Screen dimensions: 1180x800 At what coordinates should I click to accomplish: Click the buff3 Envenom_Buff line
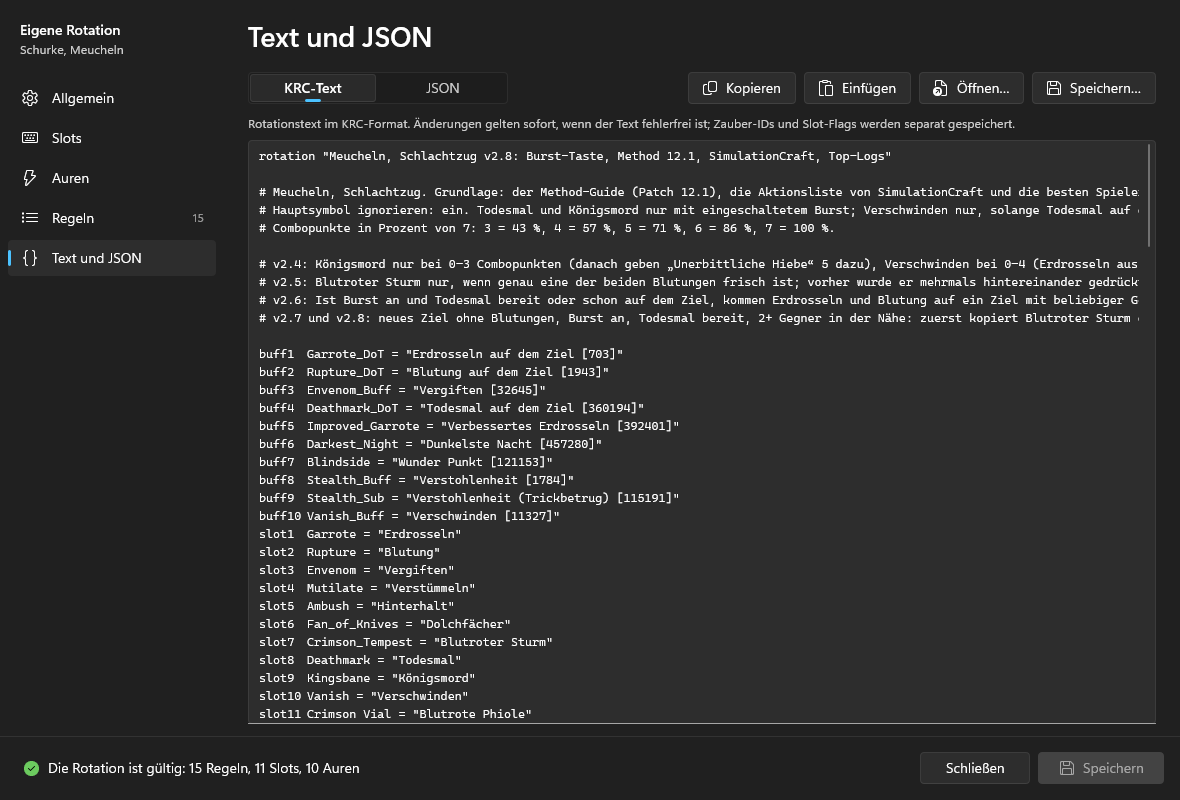[x=403, y=390]
